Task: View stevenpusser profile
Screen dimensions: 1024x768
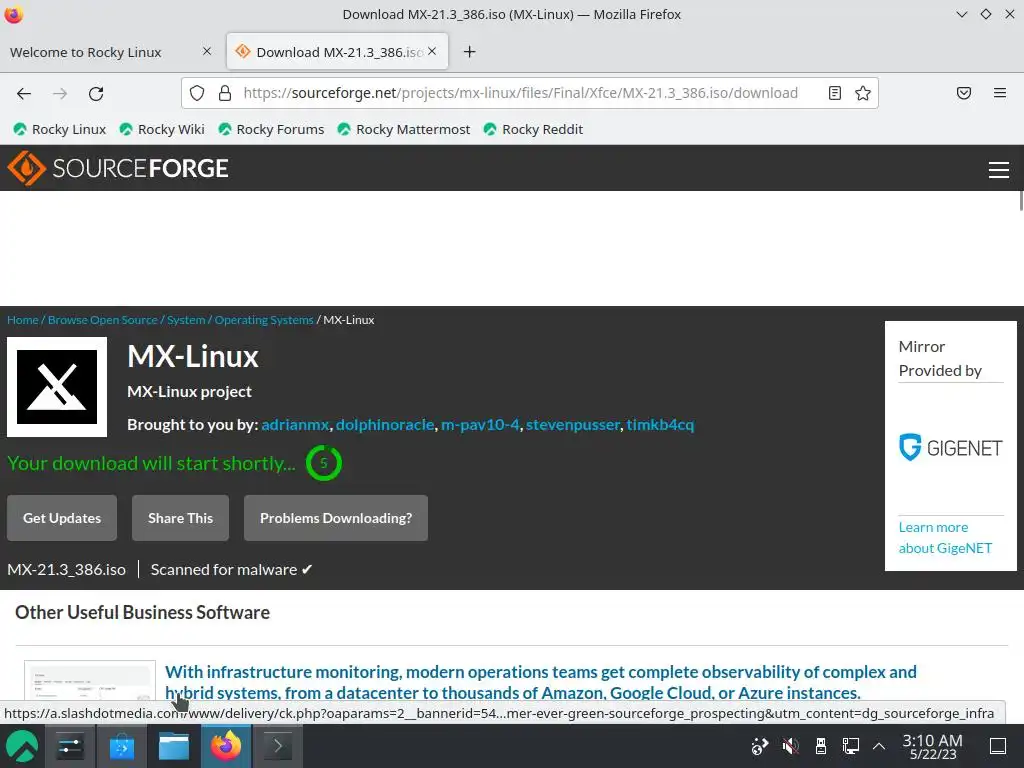Action: (573, 424)
